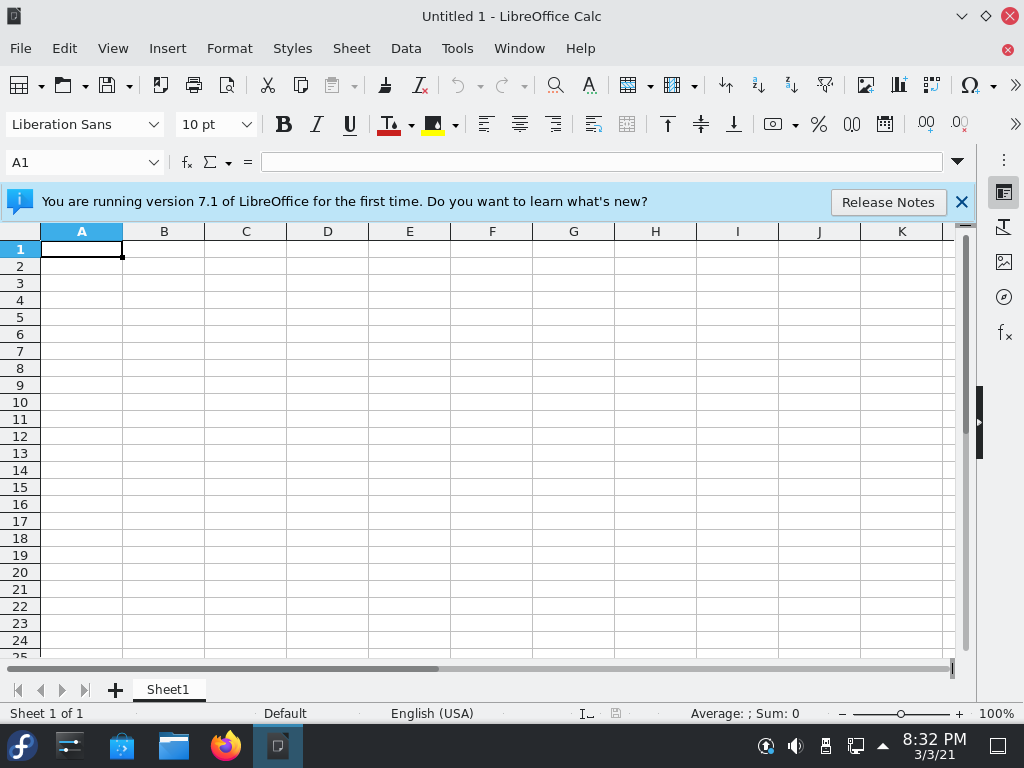This screenshot has height=768, width=1024.
Task: Click the Print icon
Action: (194, 85)
